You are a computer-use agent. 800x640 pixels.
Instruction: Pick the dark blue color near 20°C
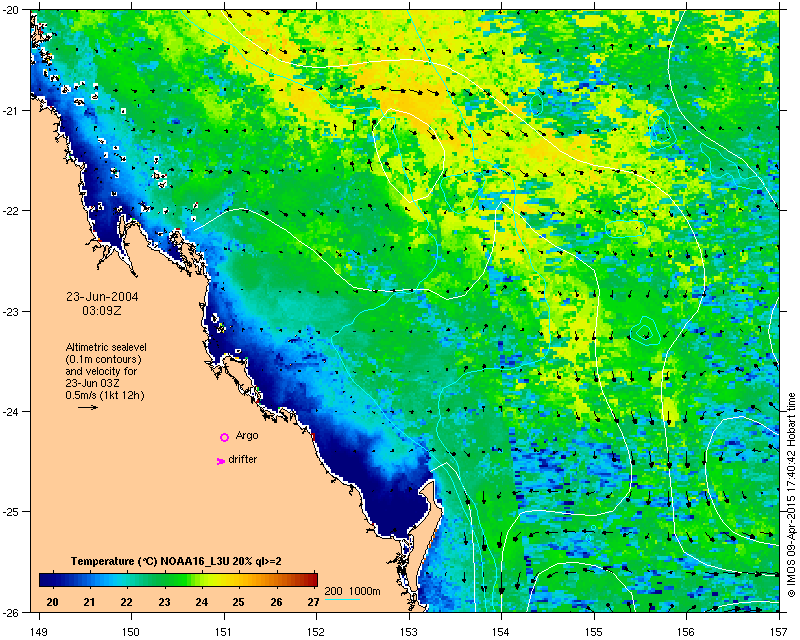pos(51,580)
